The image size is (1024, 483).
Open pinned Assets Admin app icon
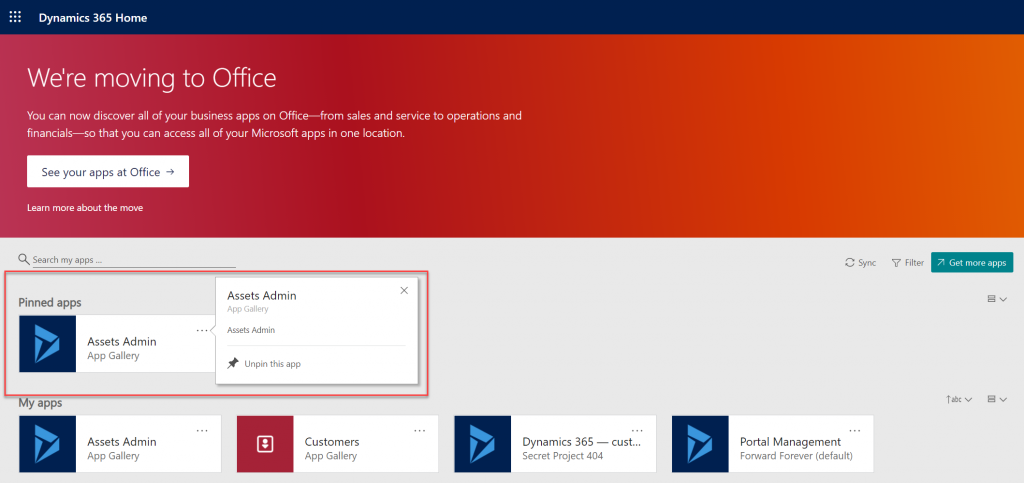point(48,344)
